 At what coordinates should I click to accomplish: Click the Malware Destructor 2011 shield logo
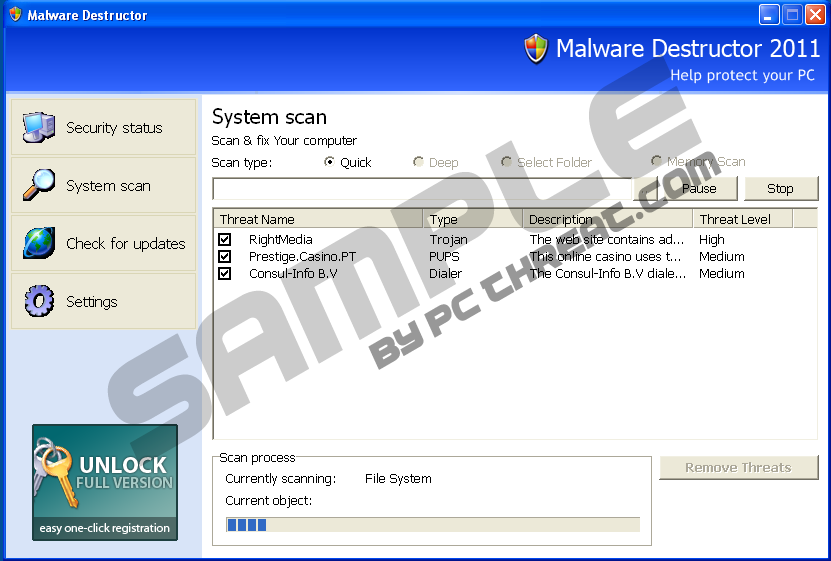pyautogui.click(x=536, y=49)
